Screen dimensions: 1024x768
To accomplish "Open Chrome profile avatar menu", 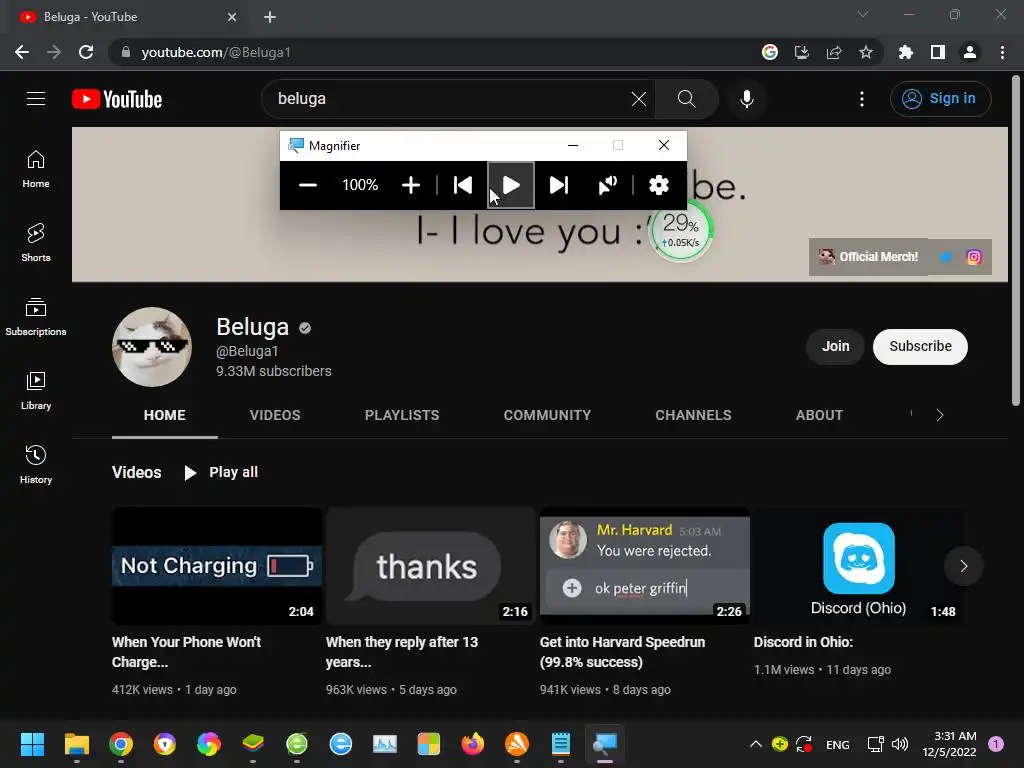I will (970, 52).
